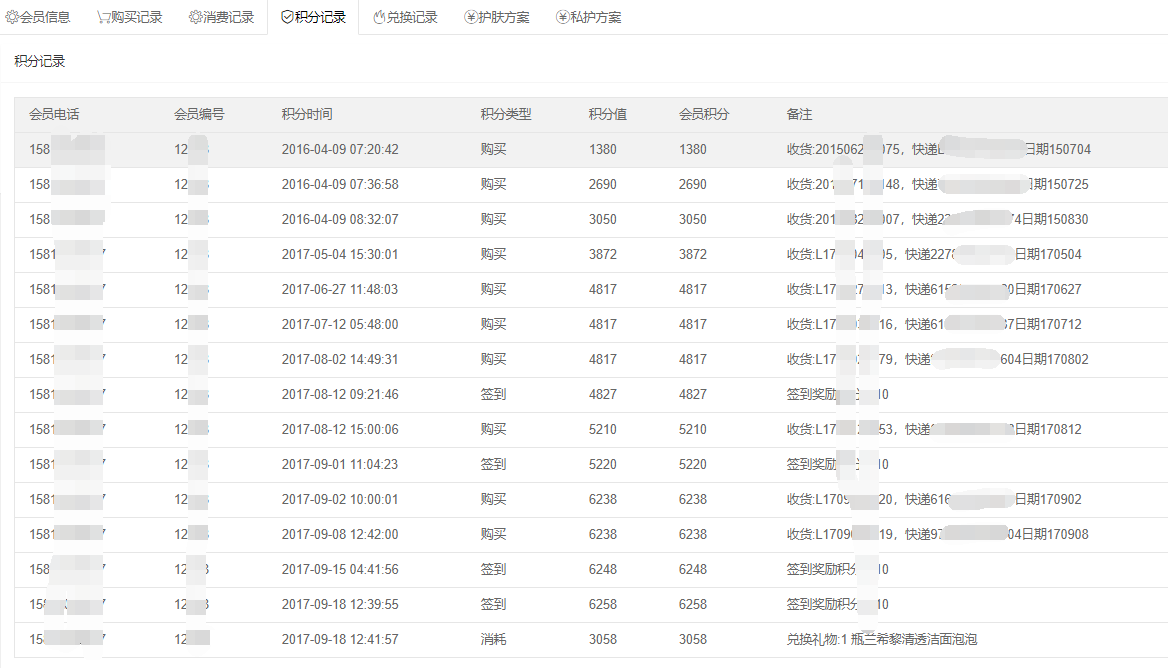The width and height of the screenshot is (1168, 668).
Task: Click the remark ending in 日期150704
Action: 939,150
